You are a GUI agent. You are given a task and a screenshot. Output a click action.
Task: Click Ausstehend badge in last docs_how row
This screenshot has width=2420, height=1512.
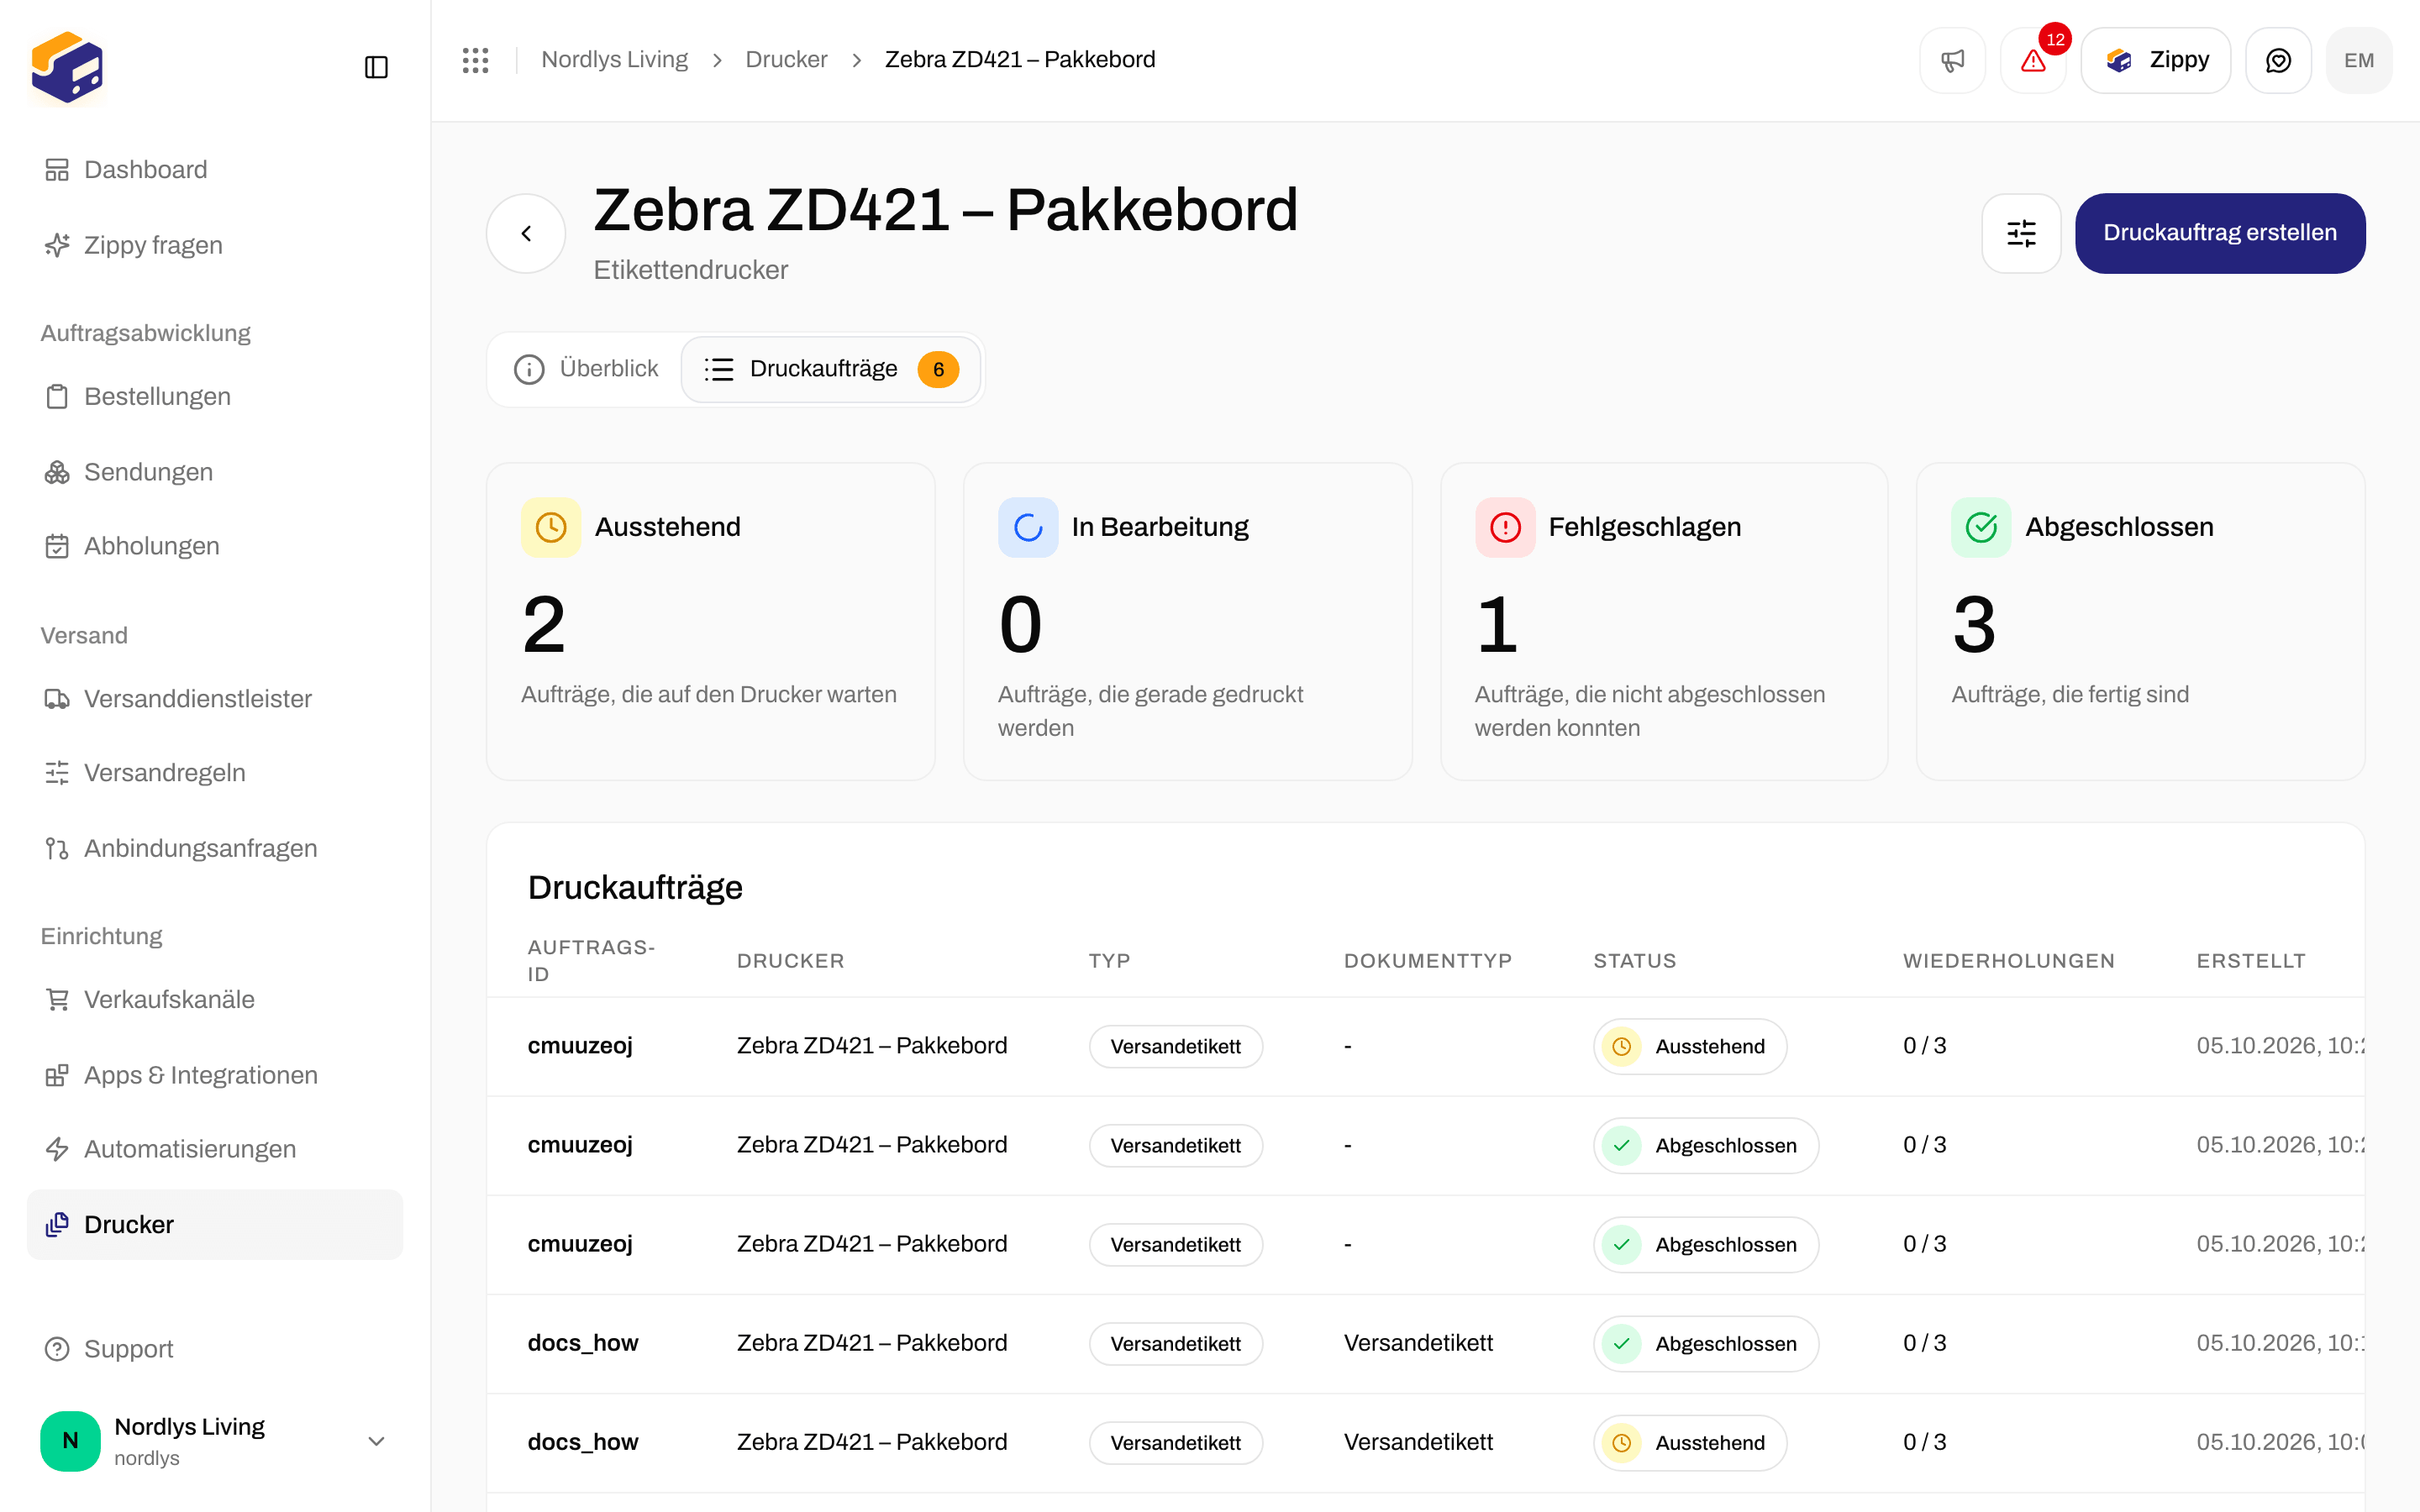1690,1443
